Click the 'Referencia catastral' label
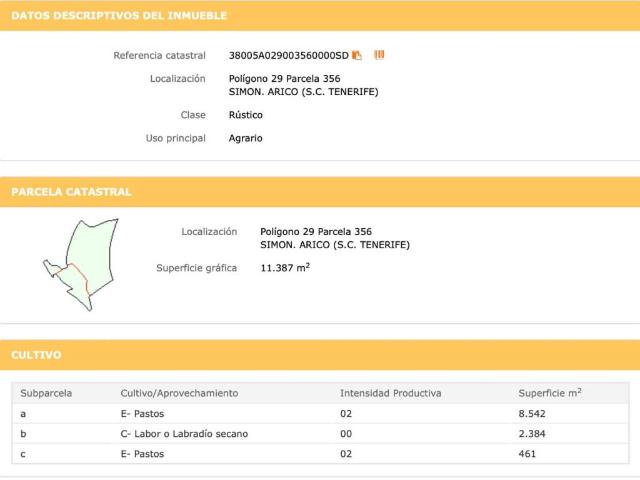 click(159, 56)
